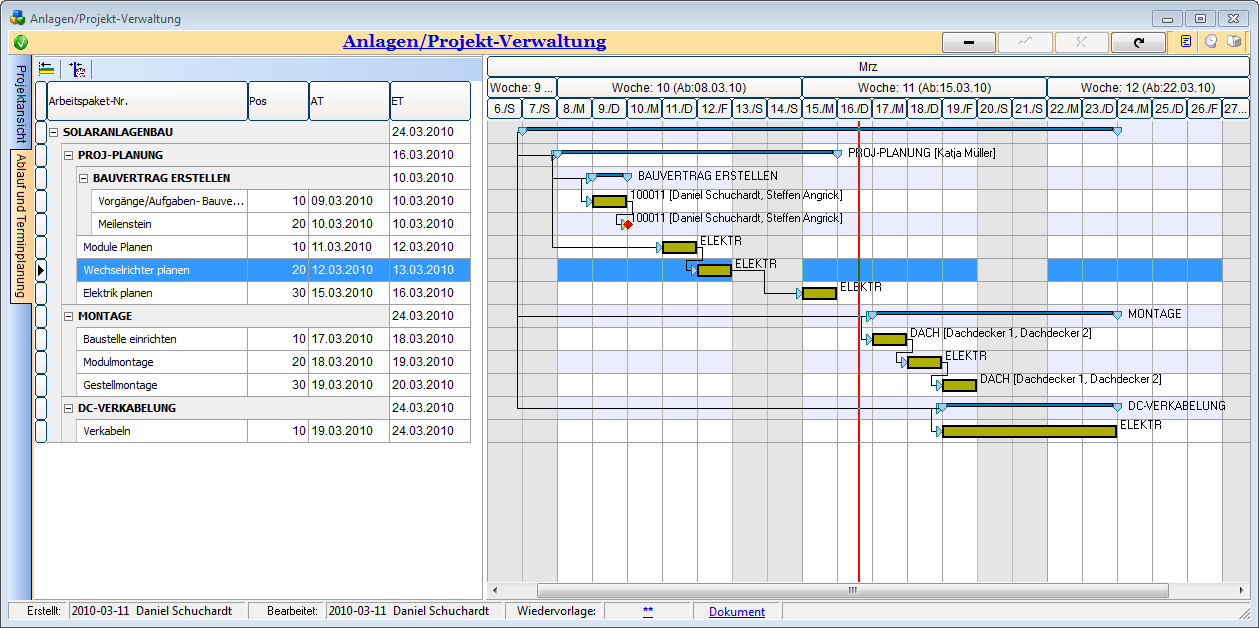The width and height of the screenshot is (1259, 628).
Task: Collapse the MONTAGE group
Action: 68,317
